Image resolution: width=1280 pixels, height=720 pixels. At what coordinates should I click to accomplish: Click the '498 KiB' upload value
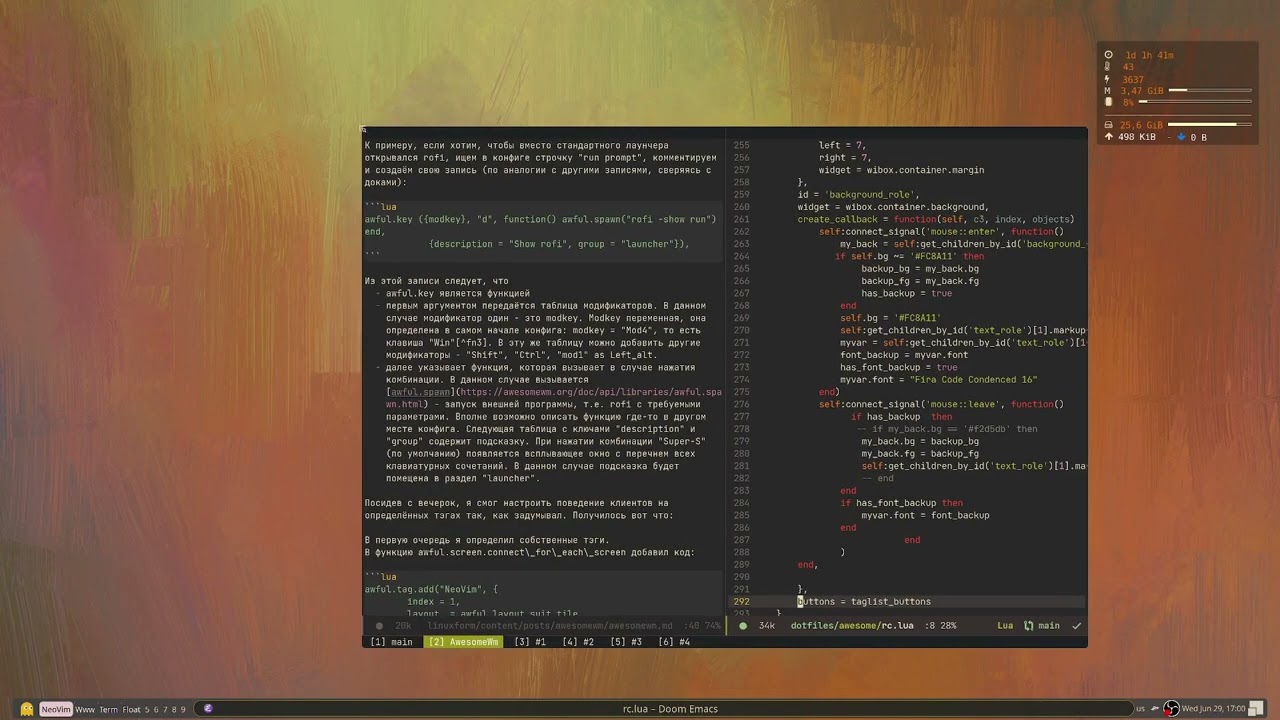[x=1137, y=137]
